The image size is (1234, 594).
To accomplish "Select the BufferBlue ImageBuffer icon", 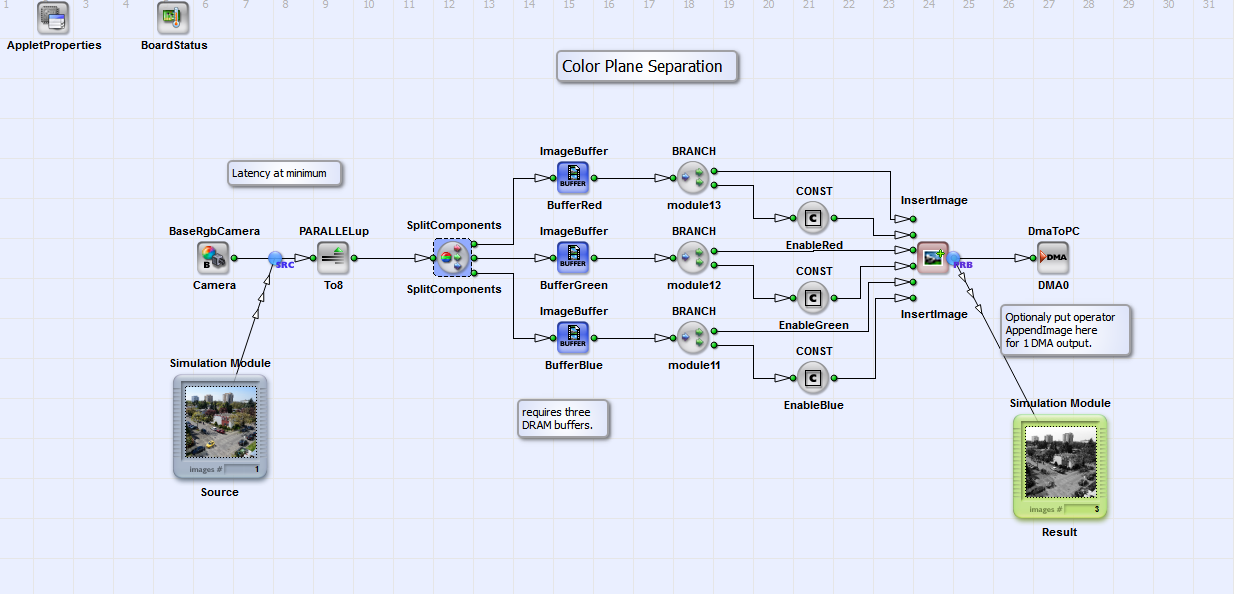I will tap(573, 338).
